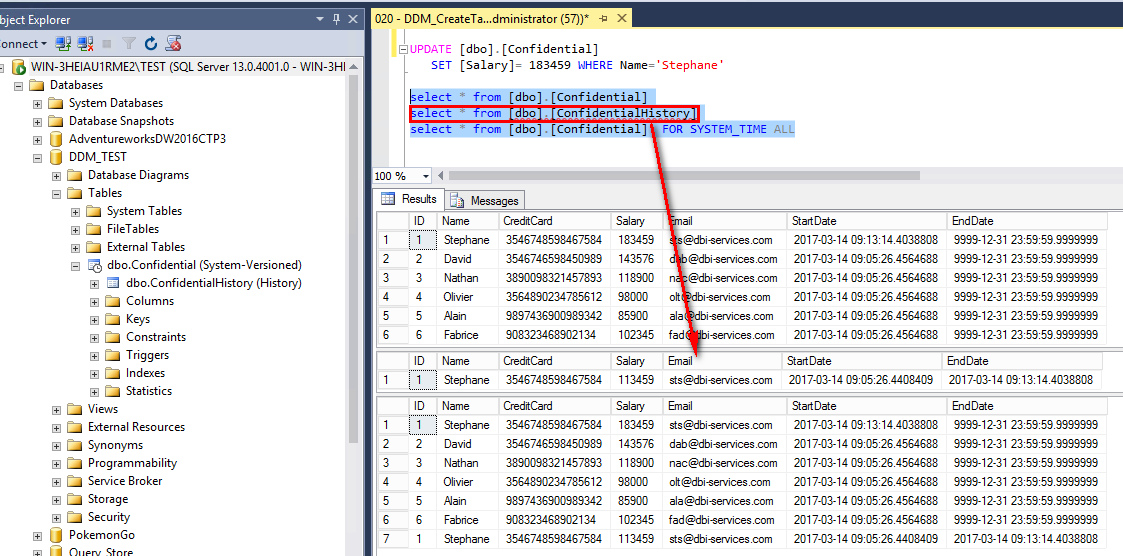Click the Salary column header in first grid
This screenshot has width=1123, height=556.
pyautogui.click(x=636, y=221)
